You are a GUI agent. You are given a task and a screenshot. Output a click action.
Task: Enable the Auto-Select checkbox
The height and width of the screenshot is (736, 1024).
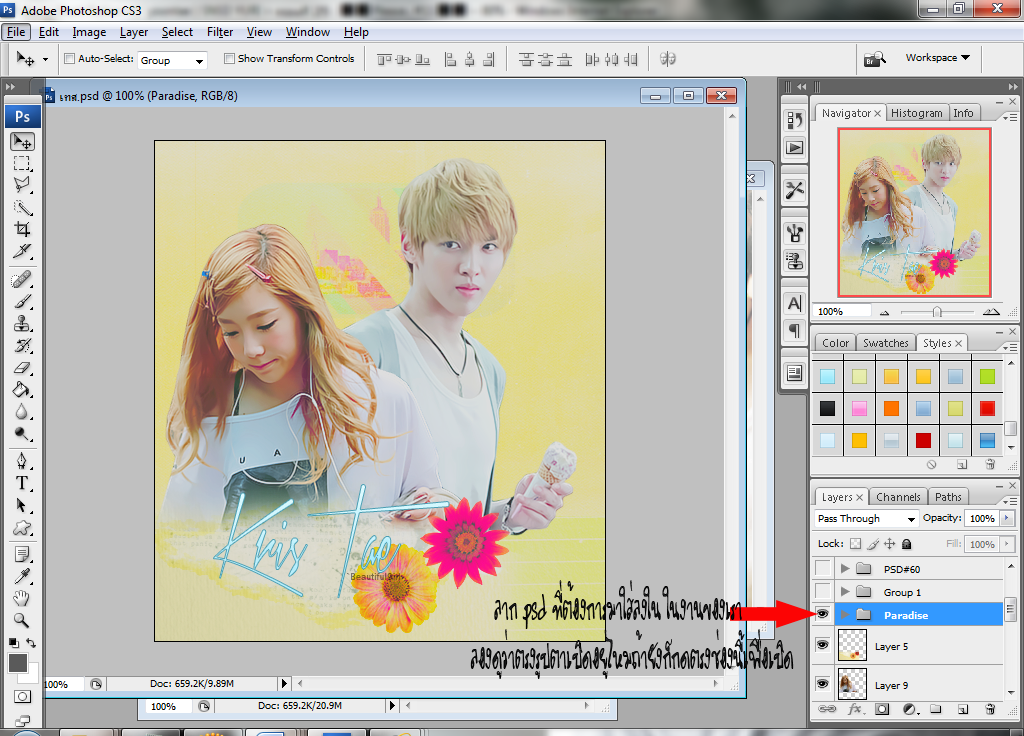tap(69, 59)
